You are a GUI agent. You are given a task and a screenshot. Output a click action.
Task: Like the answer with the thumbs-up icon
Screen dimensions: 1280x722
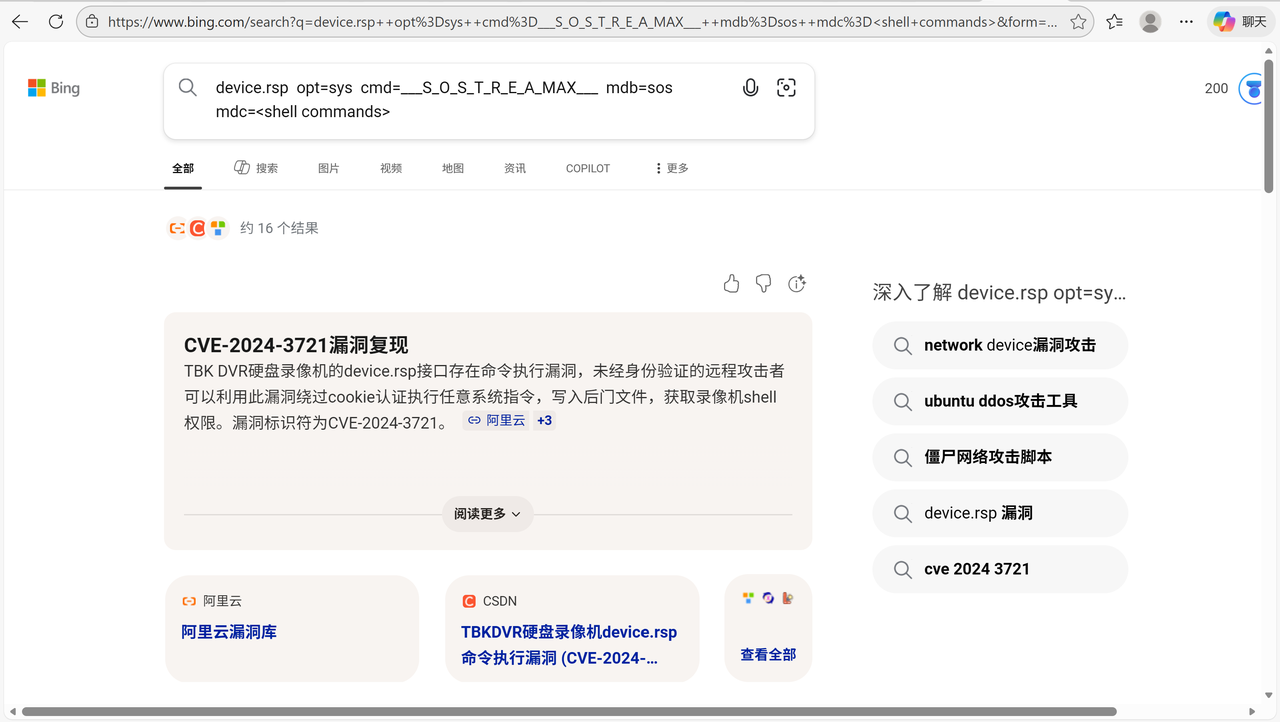731,284
